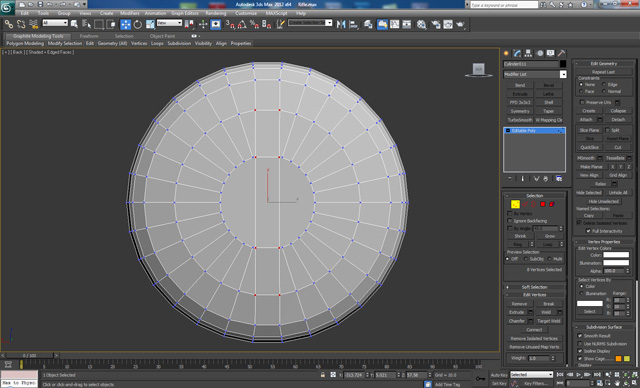Click the Bind to Space Warp icon
Image resolution: width=640 pixels, height=388 pixels.
click(x=33, y=24)
